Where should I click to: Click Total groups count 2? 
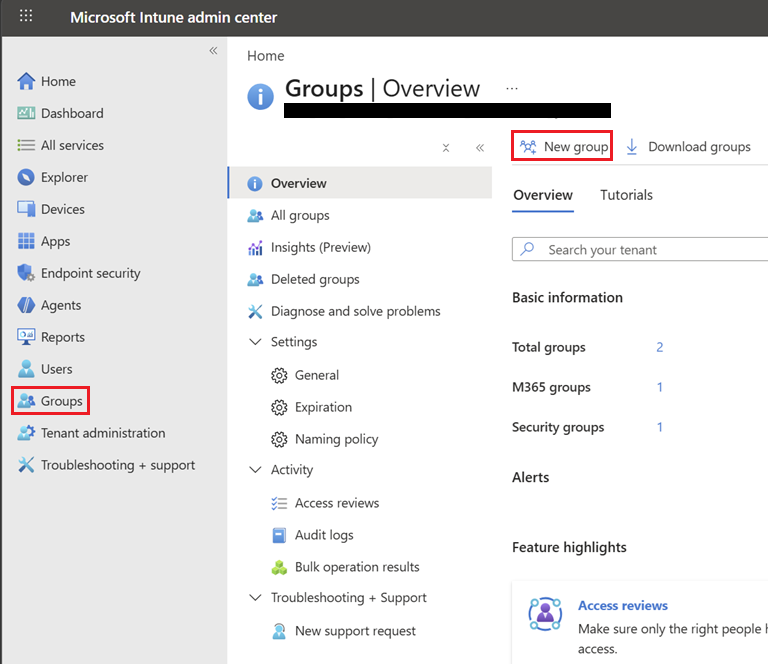pos(660,347)
